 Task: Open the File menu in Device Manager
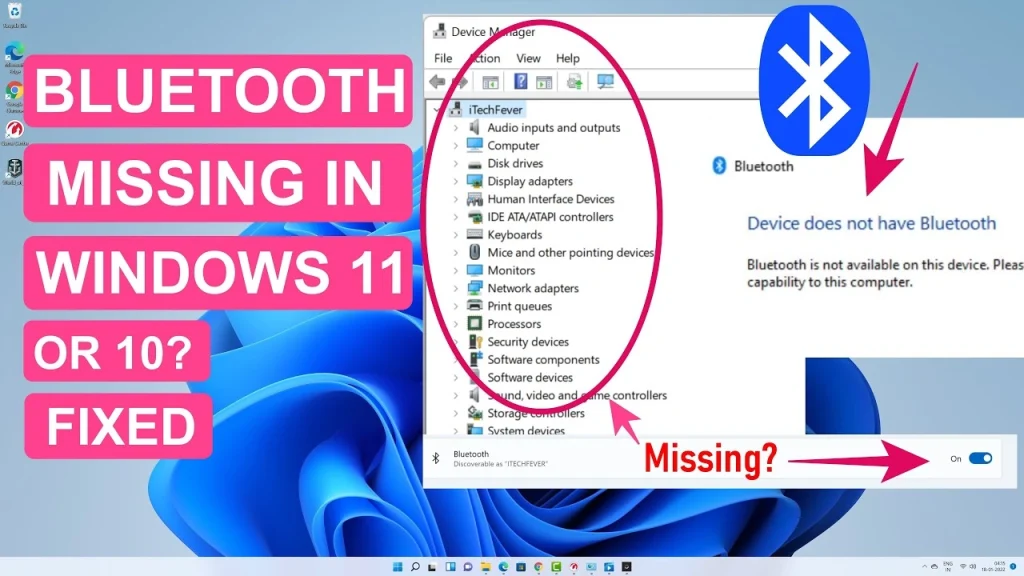(x=443, y=58)
